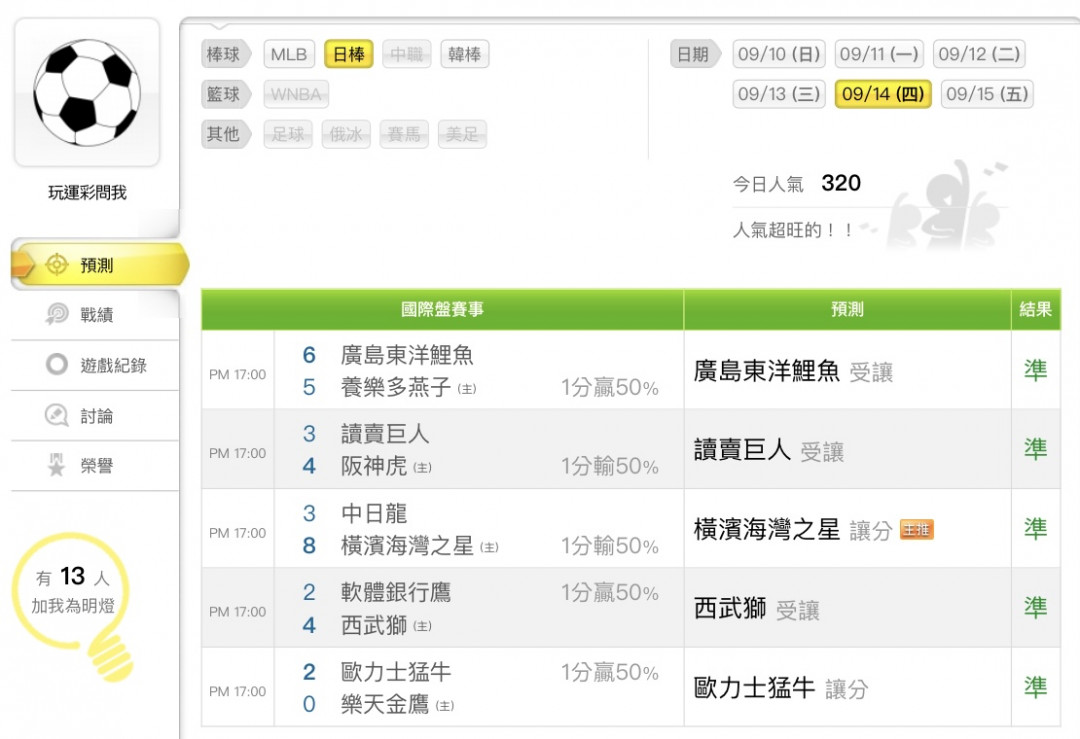Click the 人氣超旺的 status text
The image size is (1080, 739).
click(x=793, y=230)
